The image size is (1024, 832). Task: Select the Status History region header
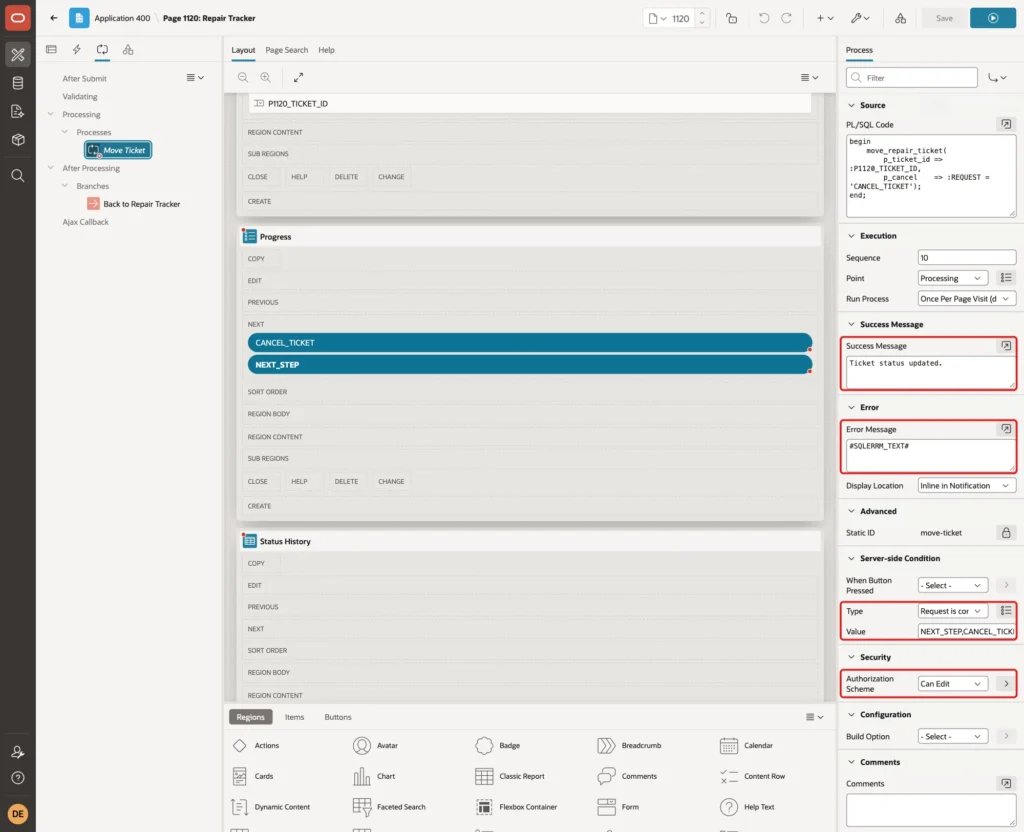coord(530,541)
